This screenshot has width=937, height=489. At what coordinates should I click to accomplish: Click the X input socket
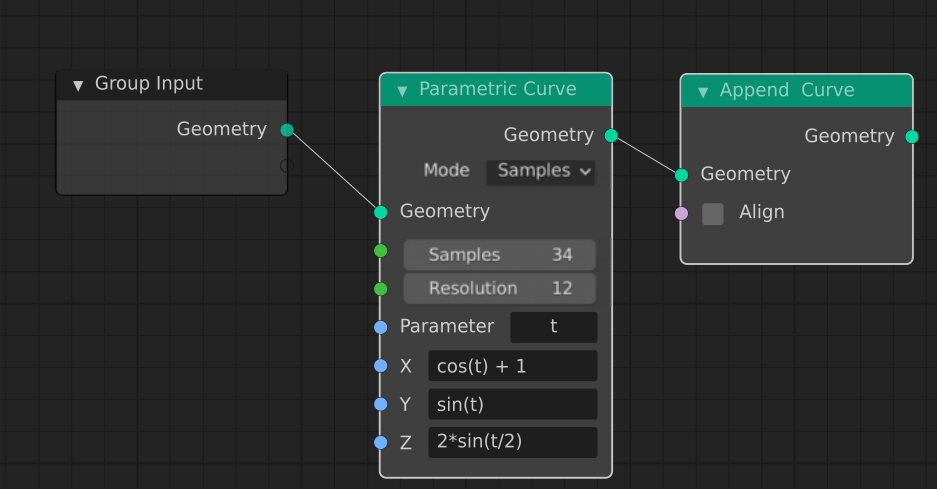click(381, 366)
